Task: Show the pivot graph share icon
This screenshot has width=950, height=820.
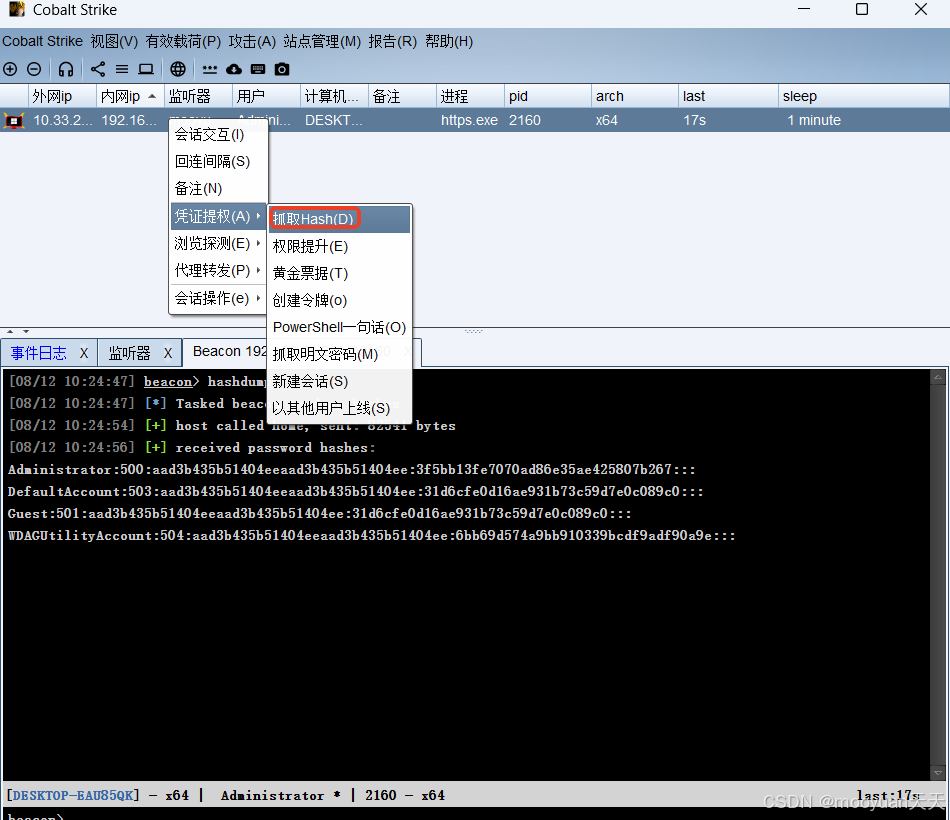Action: [x=98, y=69]
